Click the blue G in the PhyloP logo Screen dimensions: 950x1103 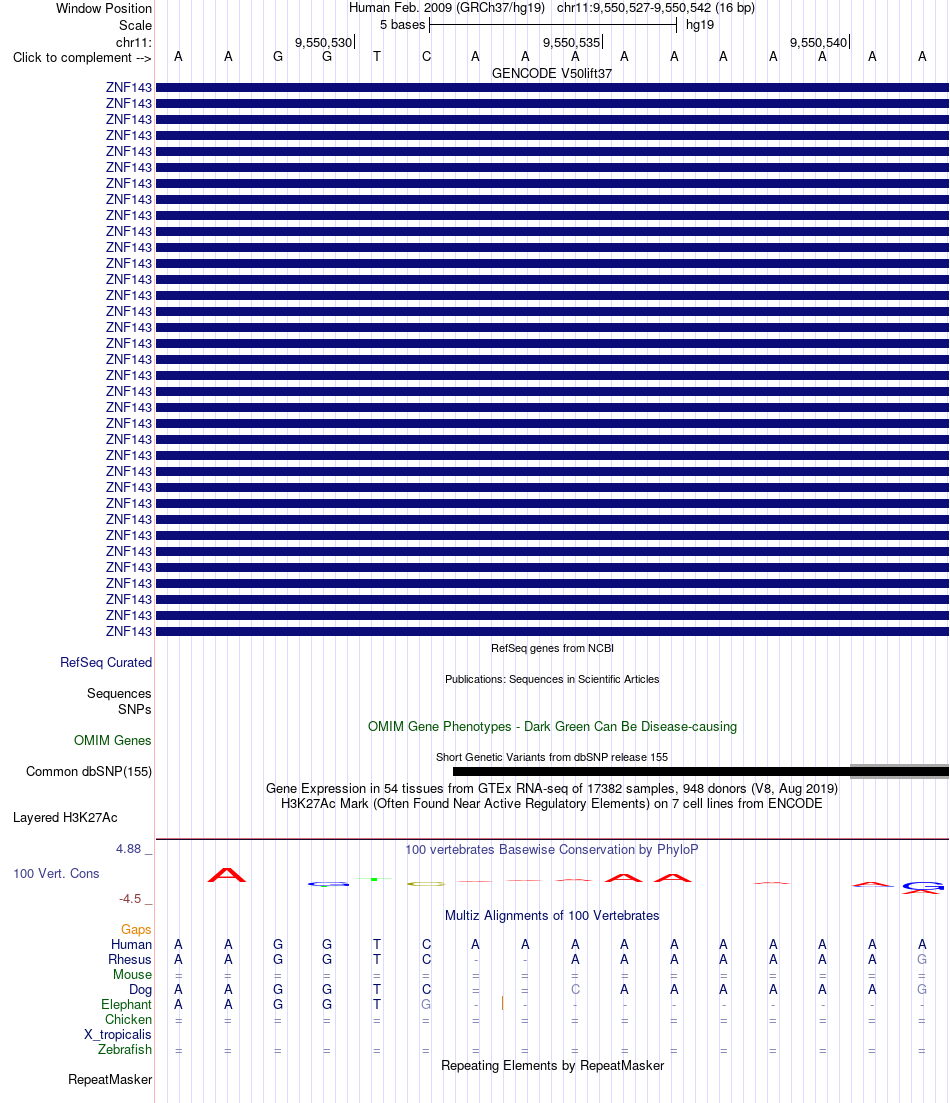[923, 886]
